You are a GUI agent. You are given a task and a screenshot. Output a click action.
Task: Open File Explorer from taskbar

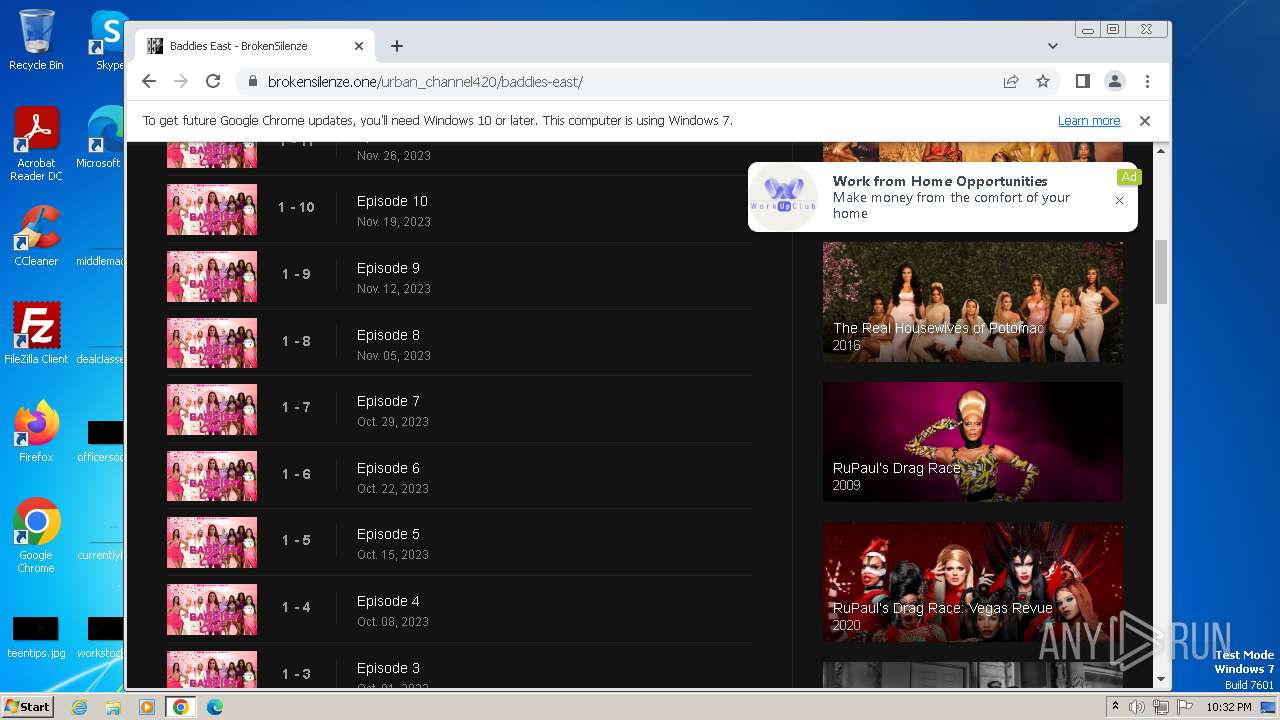tap(113, 707)
